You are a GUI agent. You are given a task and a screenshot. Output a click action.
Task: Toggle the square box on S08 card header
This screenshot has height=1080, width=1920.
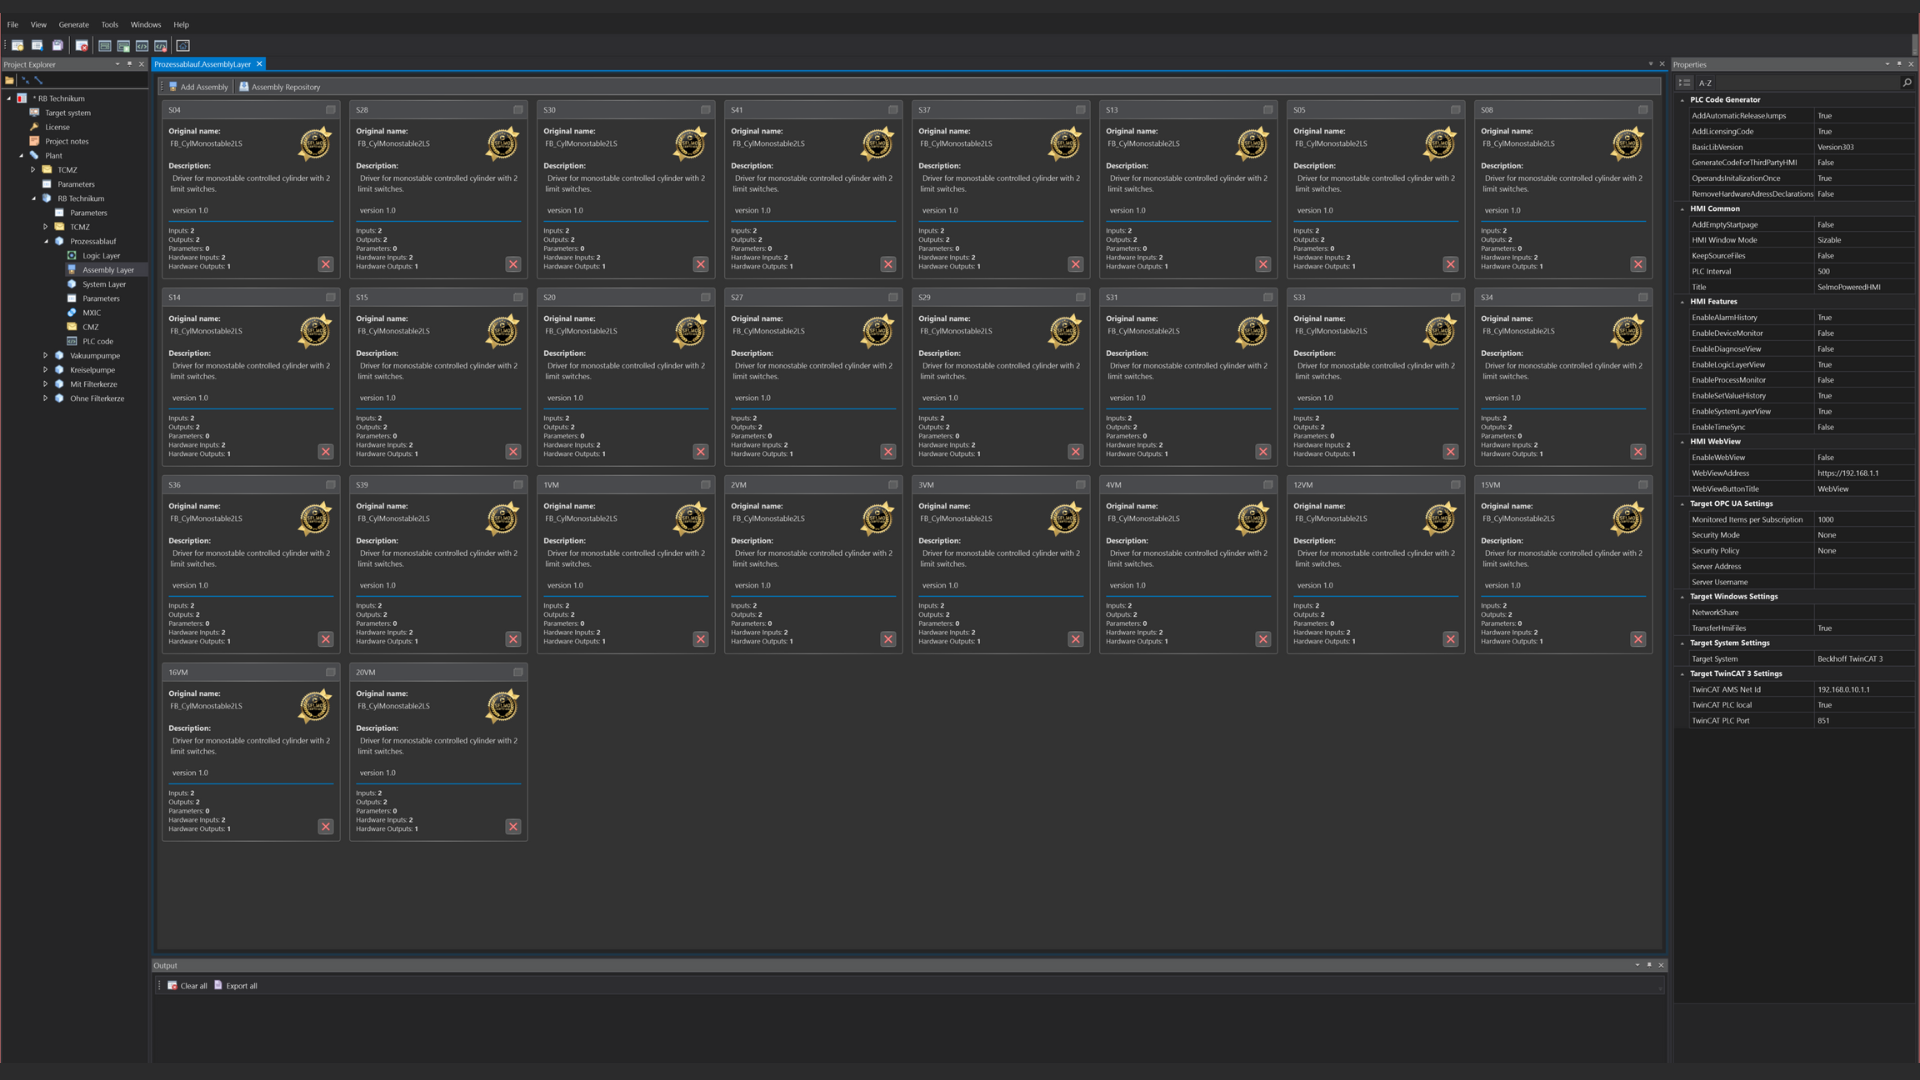(1643, 110)
